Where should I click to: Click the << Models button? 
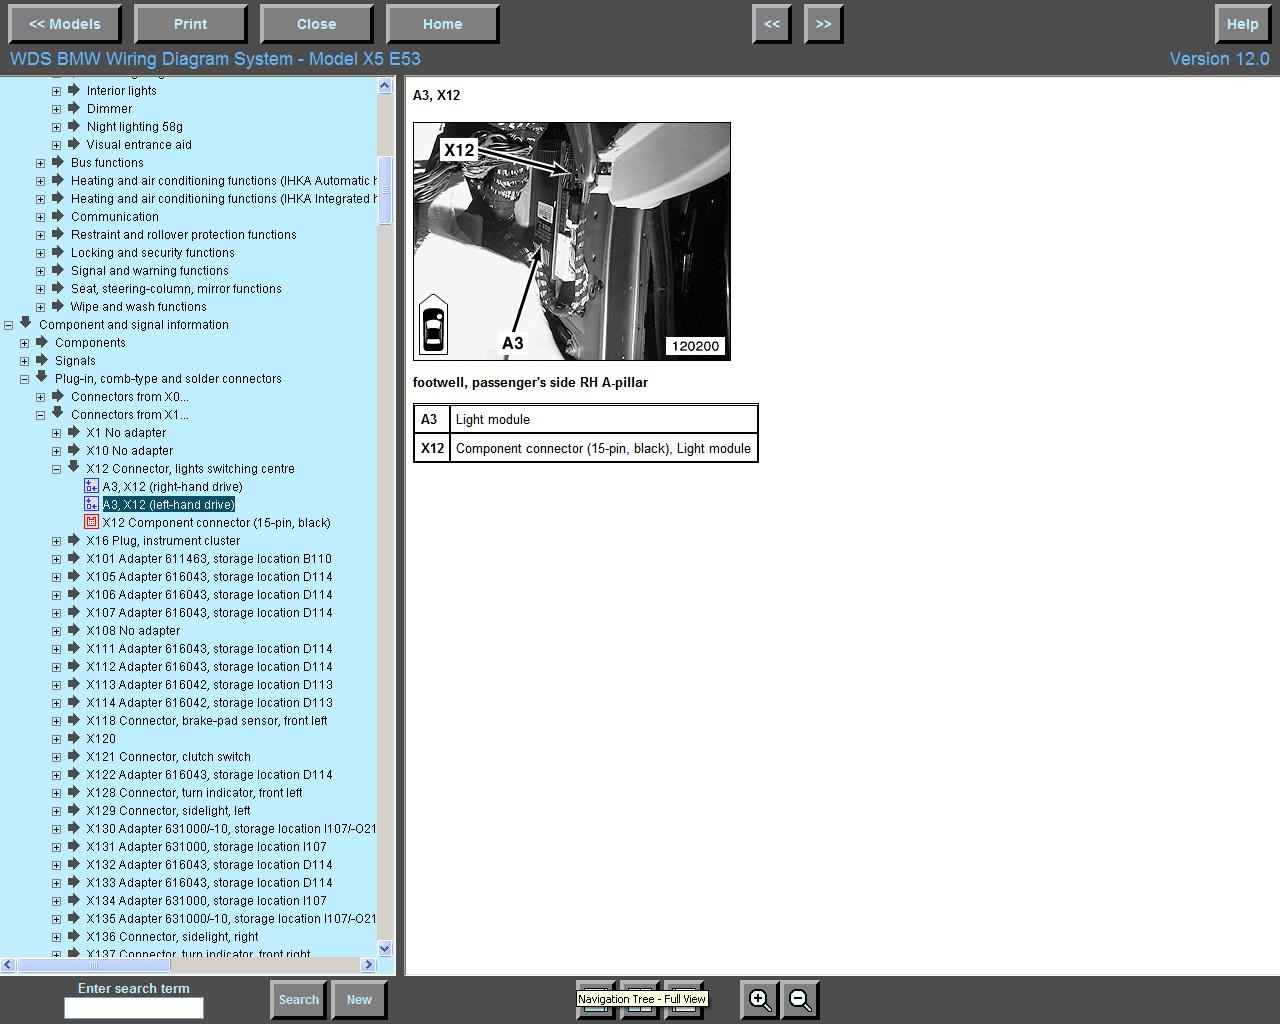coord(65,24)
